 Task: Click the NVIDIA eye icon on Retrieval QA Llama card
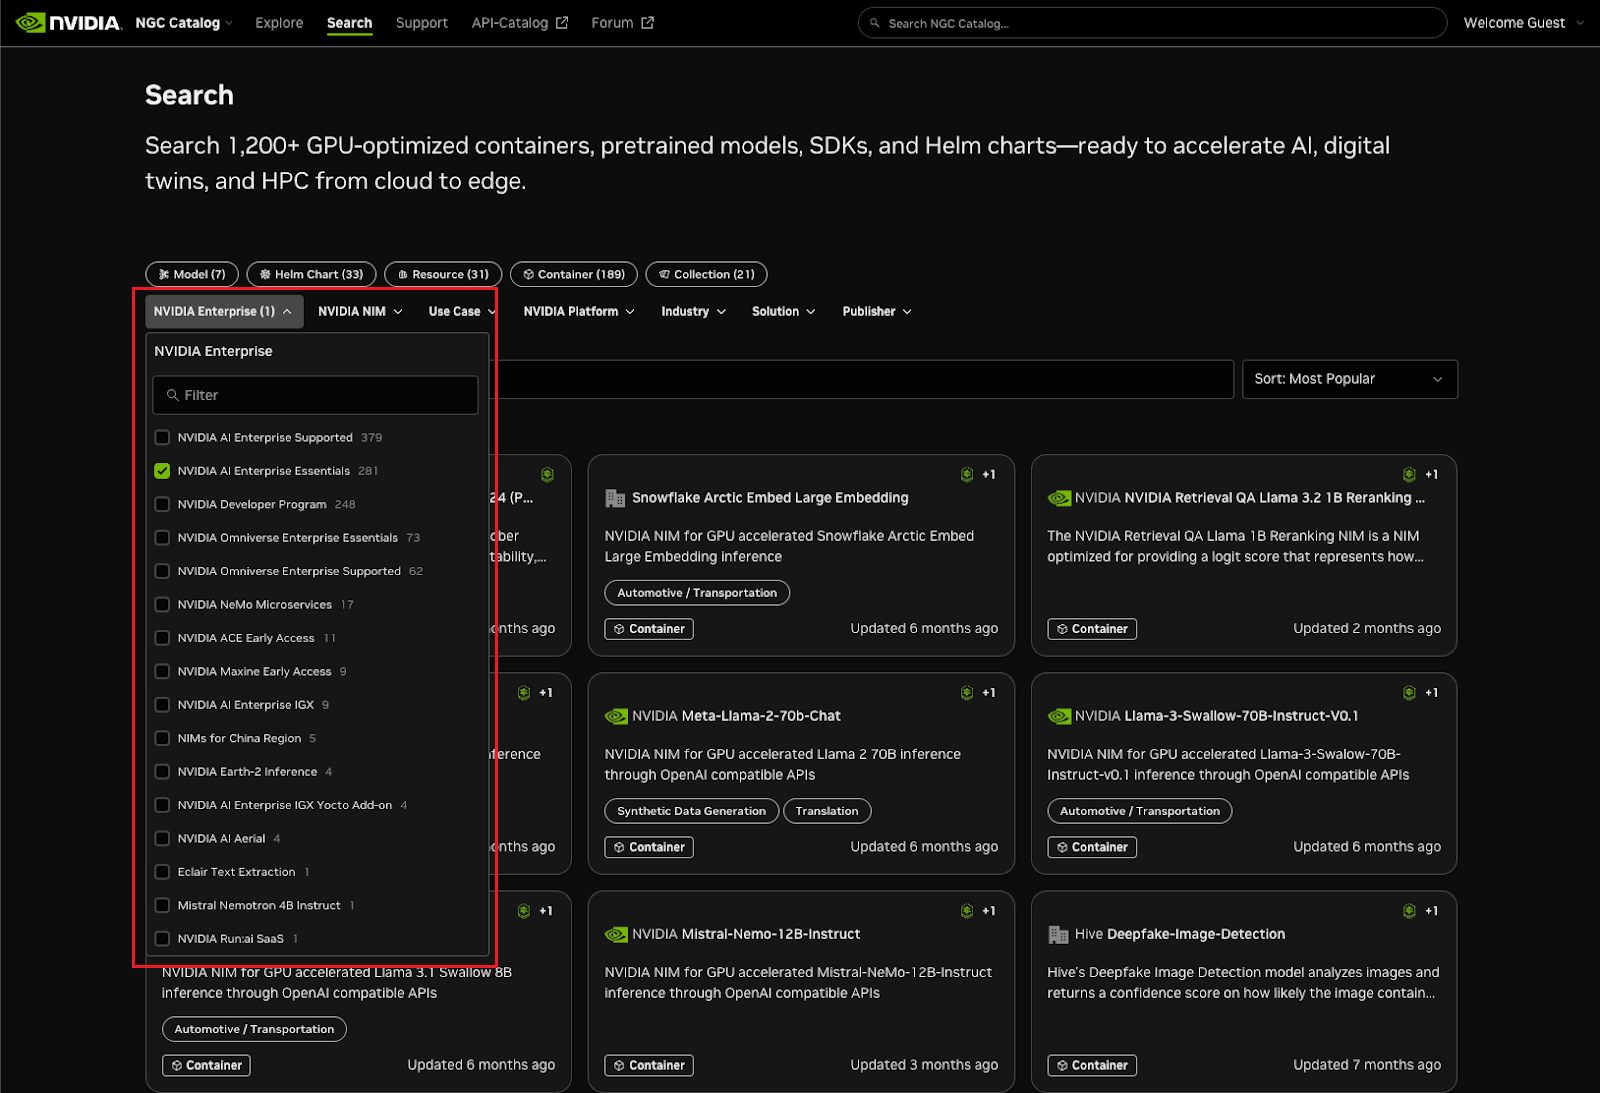pyautogui.click(x=1059, y=498)
